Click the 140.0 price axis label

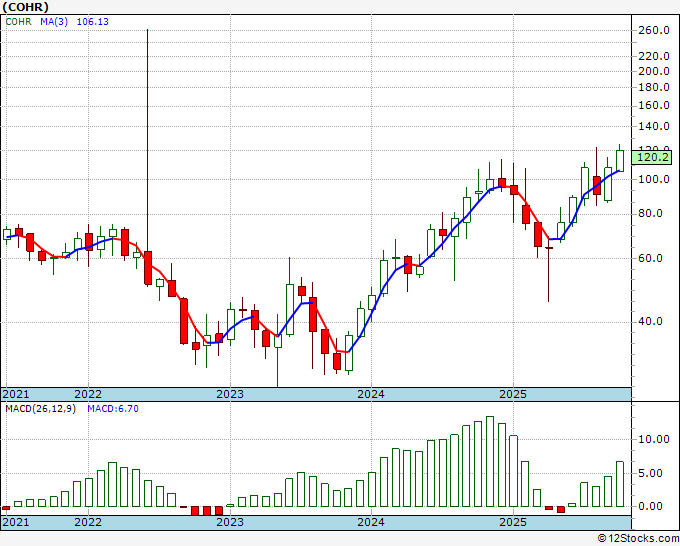[654, 126]
